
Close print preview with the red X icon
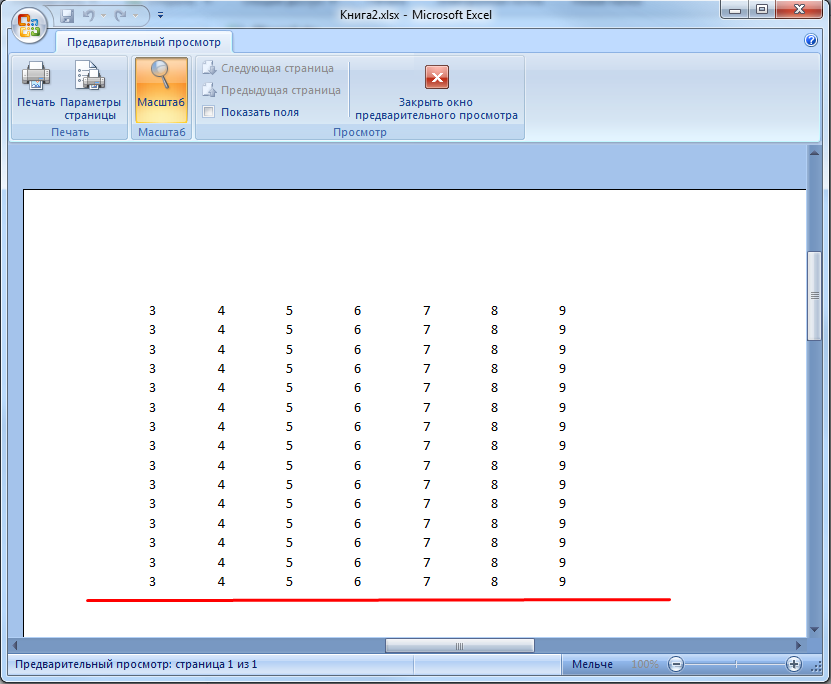coord(437,77)
